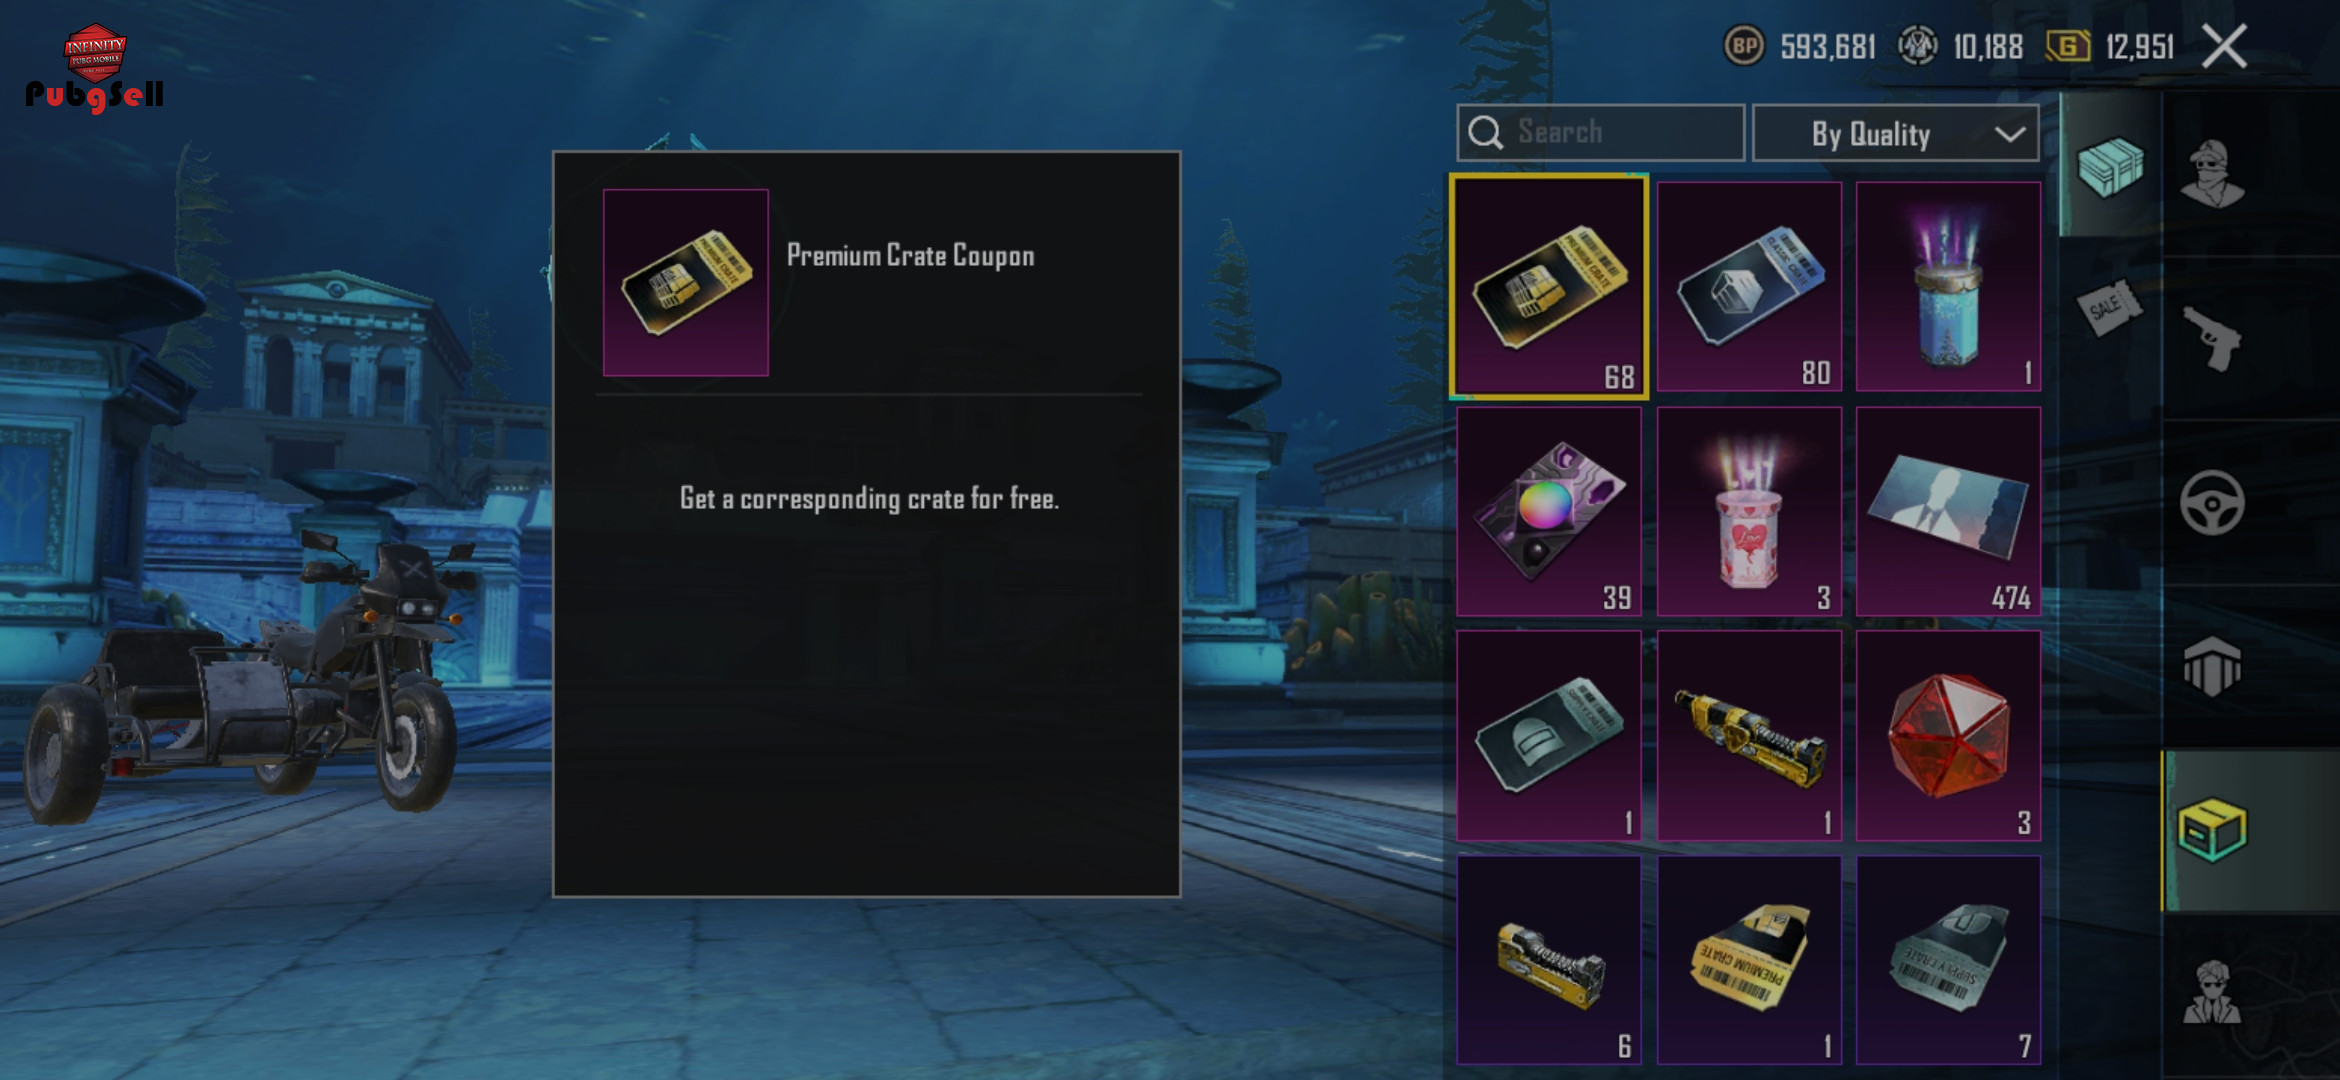Select the silhouette card item with 474
The image size is (2340, 1080).
coord(1948,511)
